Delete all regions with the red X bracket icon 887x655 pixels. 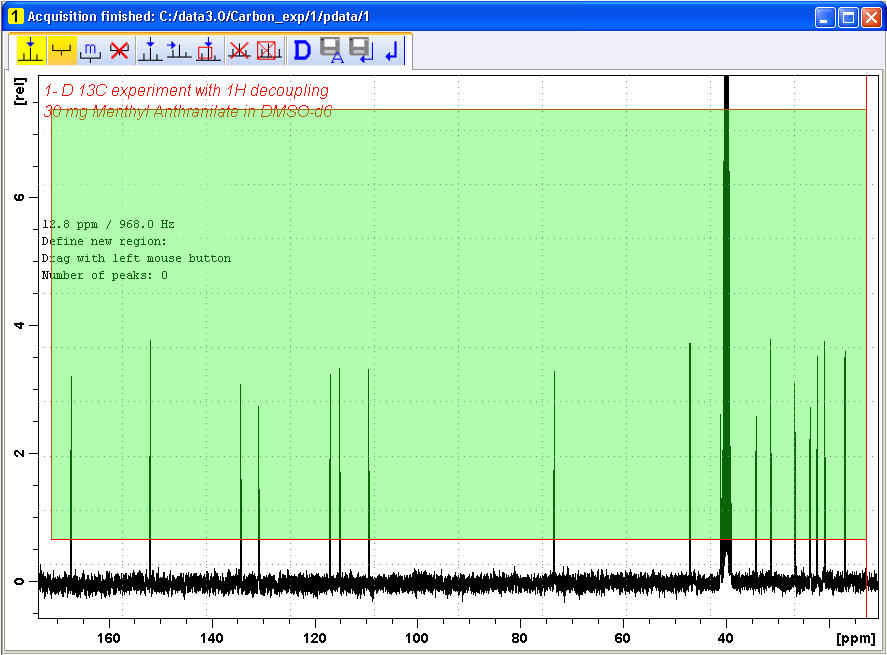pyautogui.click(x=119, y=51)
